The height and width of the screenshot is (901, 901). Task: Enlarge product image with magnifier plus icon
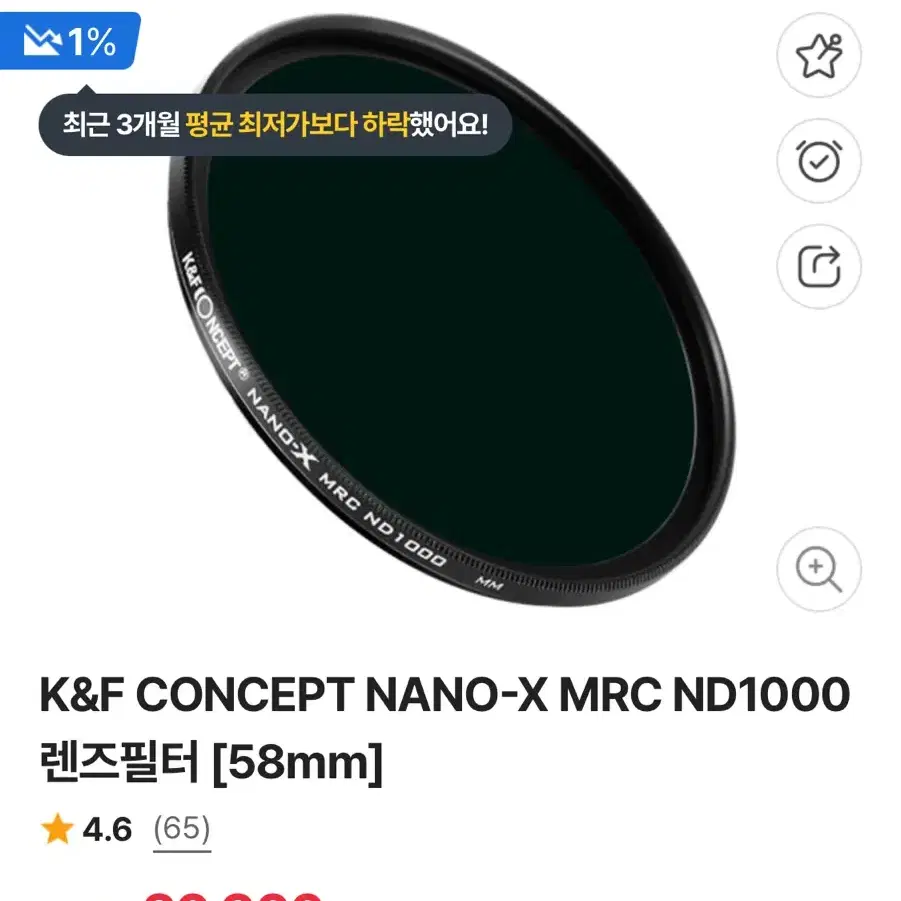point(819,568)
